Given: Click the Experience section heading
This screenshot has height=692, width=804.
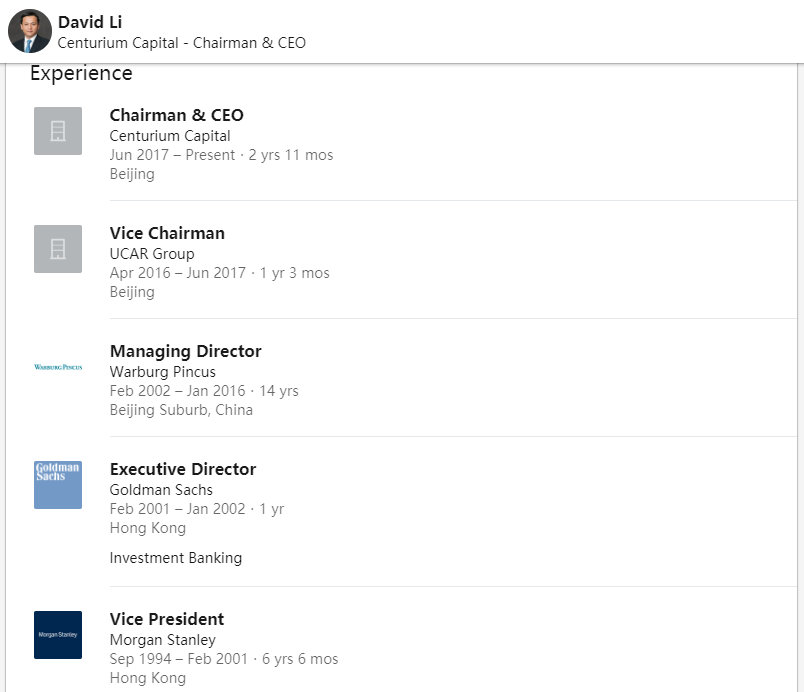Looking at the screenshot, I should (x=81, y=73).
